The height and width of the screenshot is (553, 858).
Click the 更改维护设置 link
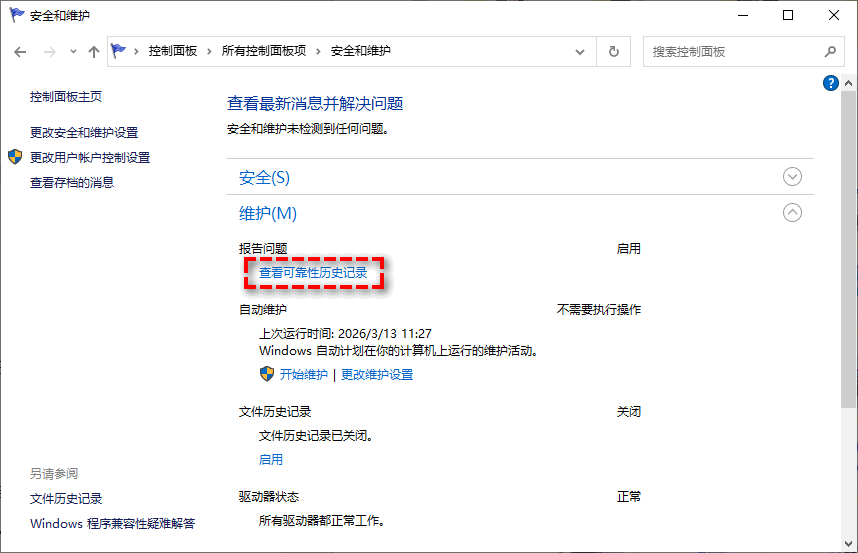(377, 375)
